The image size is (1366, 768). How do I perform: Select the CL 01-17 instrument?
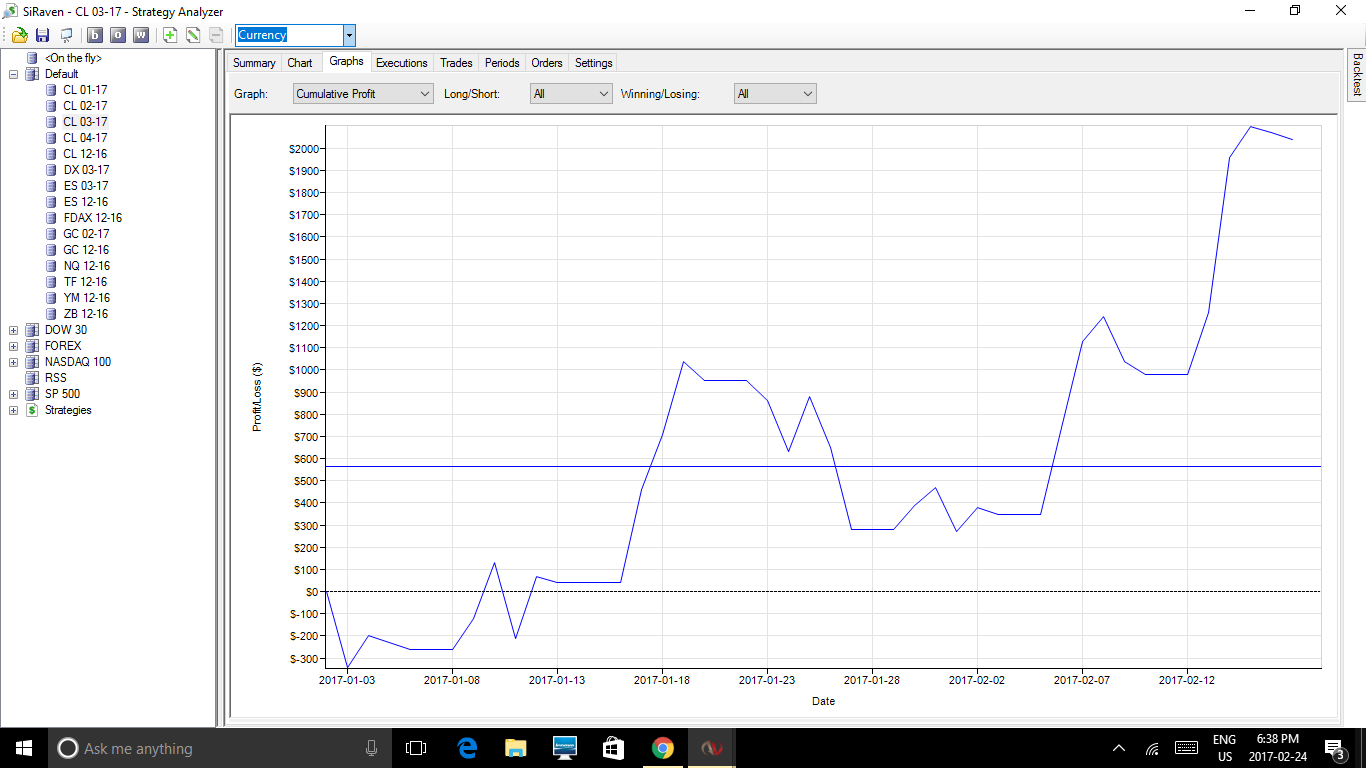click(85, 90)
